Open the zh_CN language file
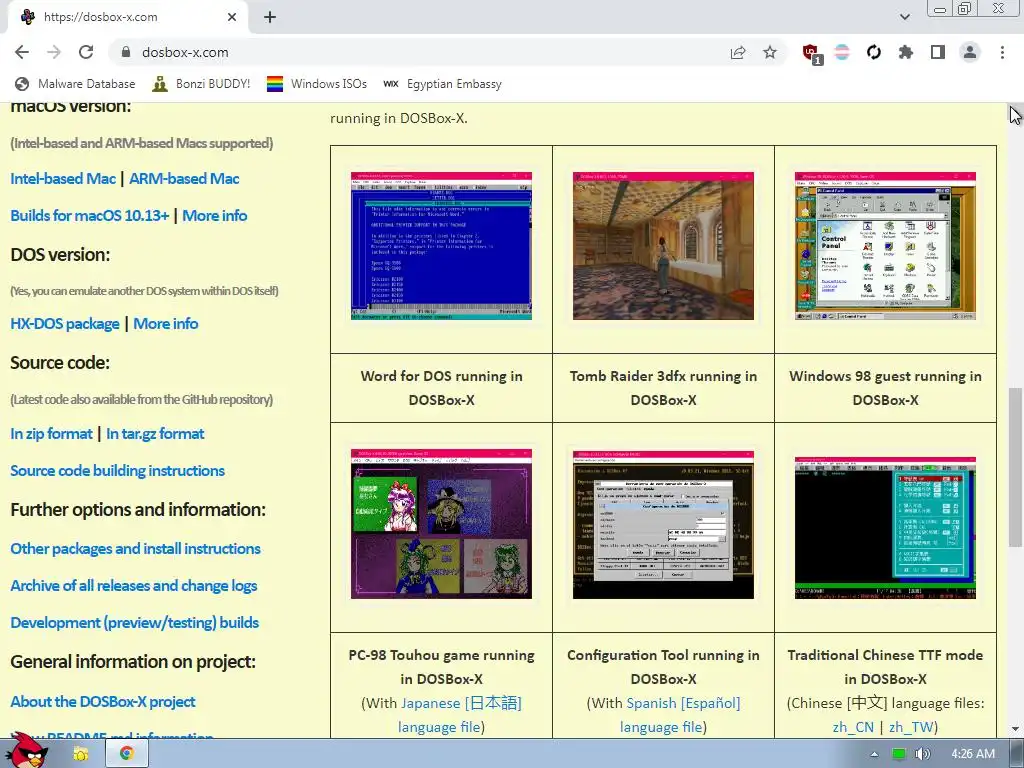1024x768 pixels. click(x=853, y=727)
